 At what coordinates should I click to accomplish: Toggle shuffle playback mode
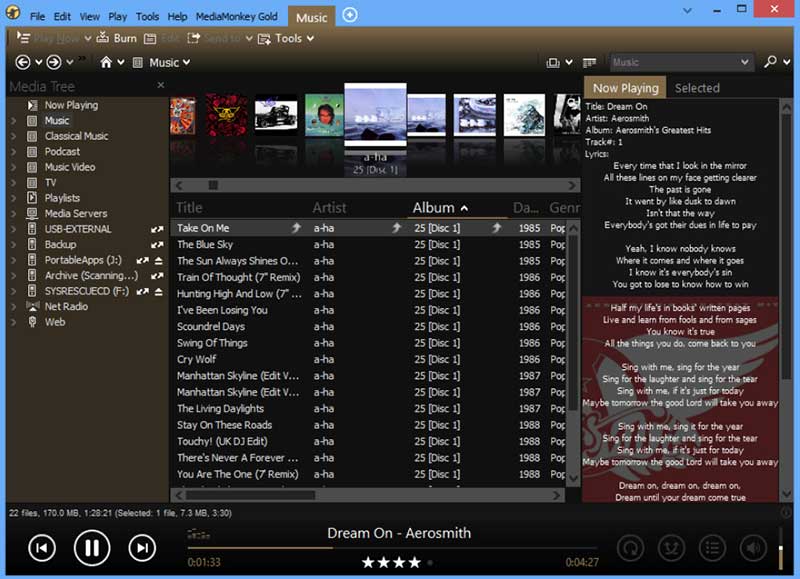coord(671,547)
